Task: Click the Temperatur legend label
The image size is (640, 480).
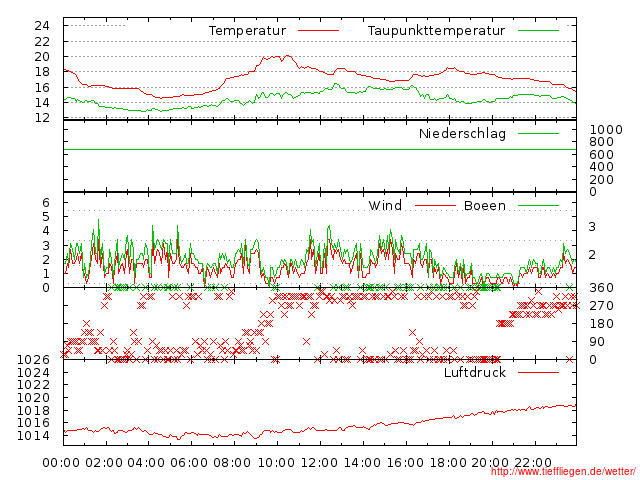Action: (247, 31)
